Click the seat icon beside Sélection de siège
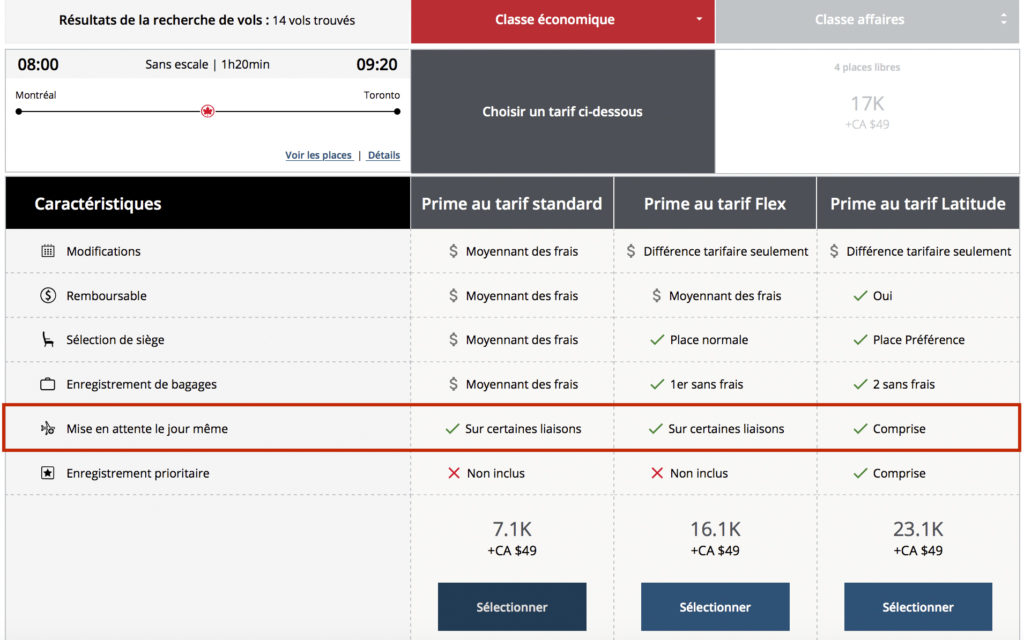 48,340
